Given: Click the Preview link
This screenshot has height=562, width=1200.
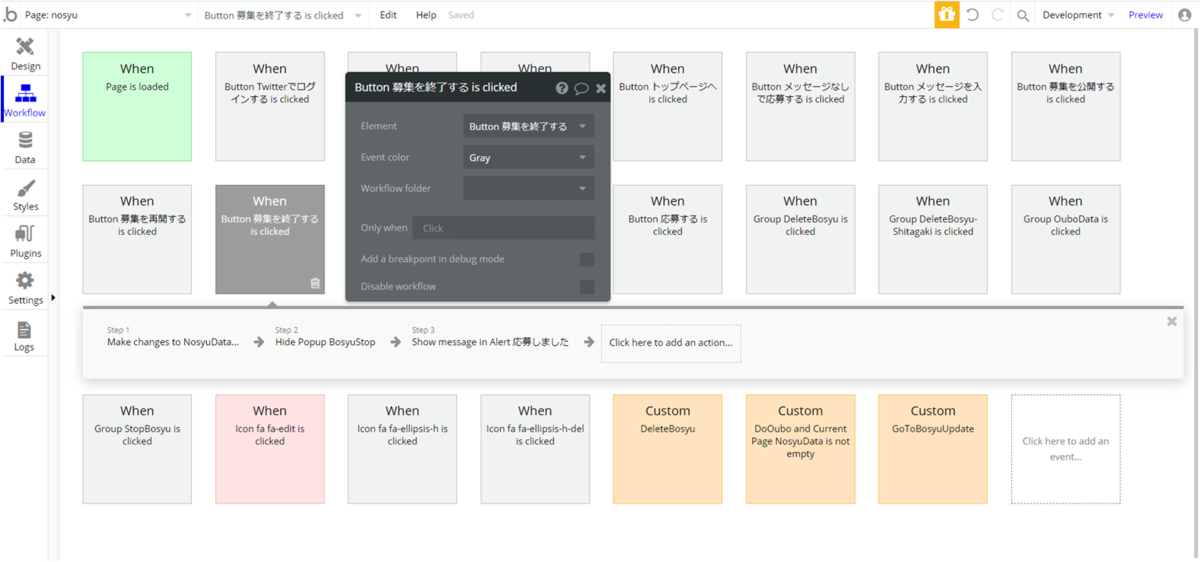Looking at the screenshot, I should point(1146,15).
